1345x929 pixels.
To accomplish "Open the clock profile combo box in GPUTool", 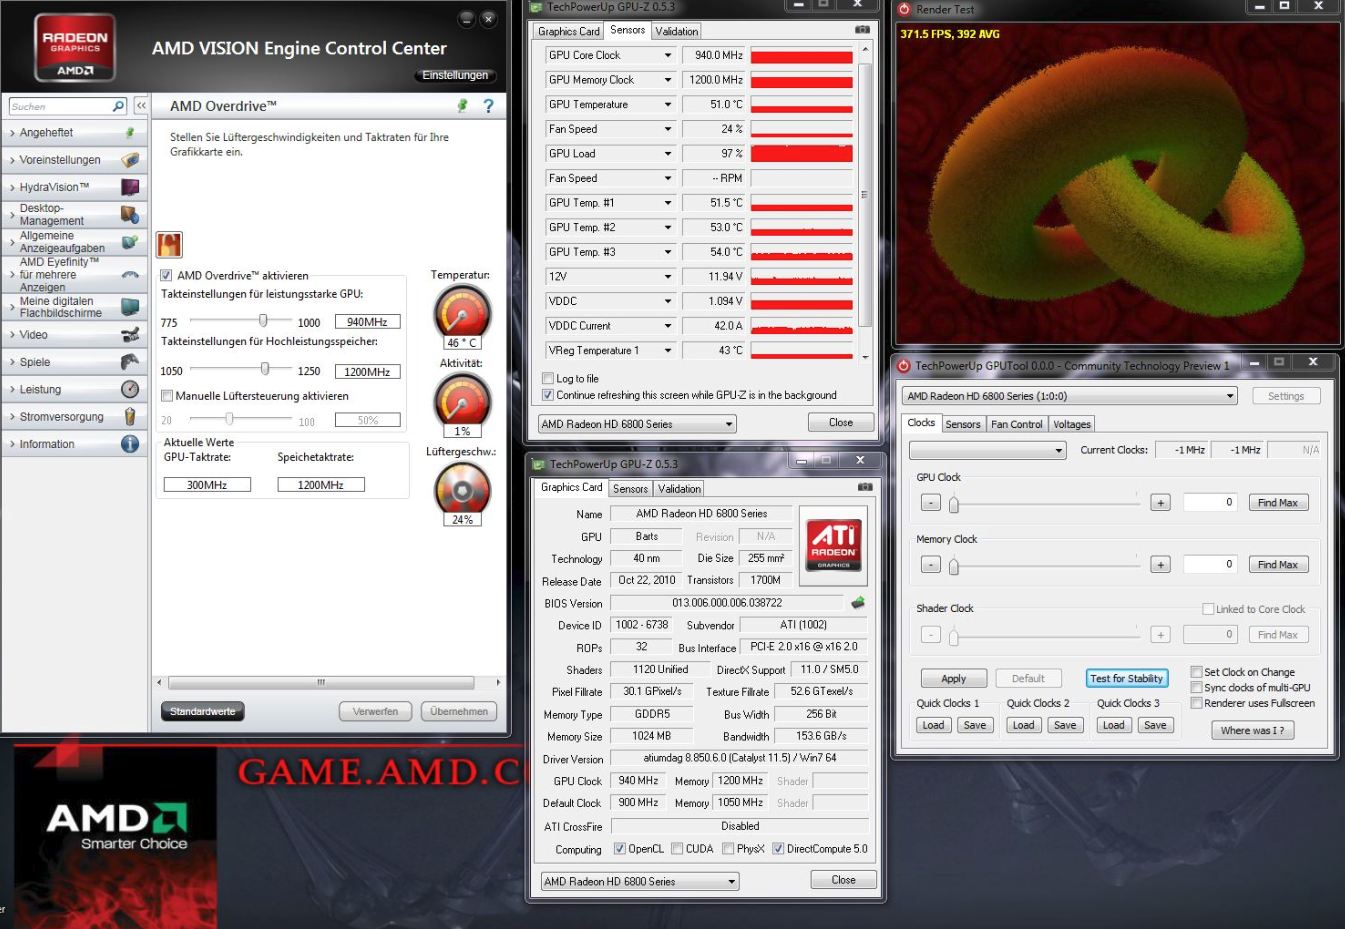I will (988, 451).
